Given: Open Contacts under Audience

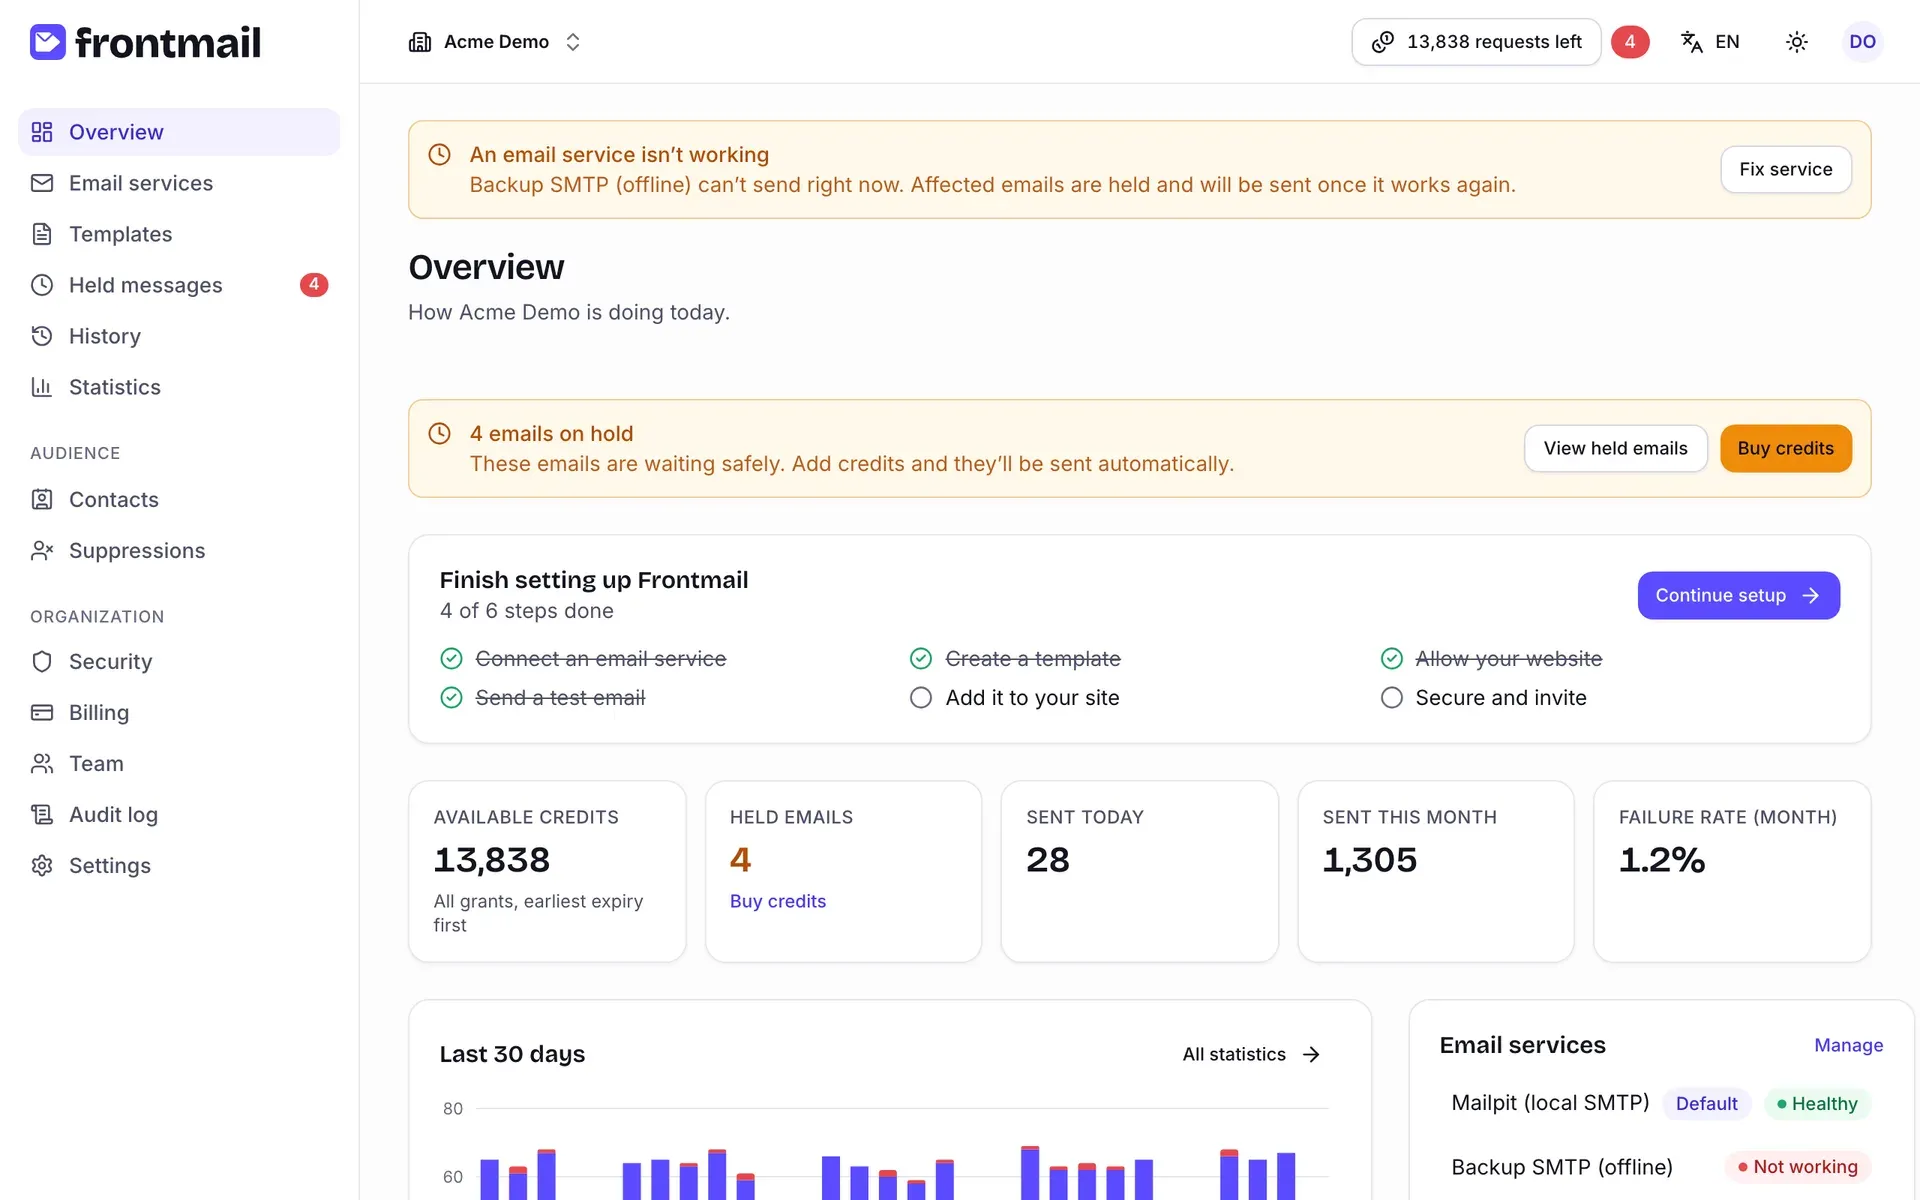Looking at the screenshot, I should pos(179,499).
